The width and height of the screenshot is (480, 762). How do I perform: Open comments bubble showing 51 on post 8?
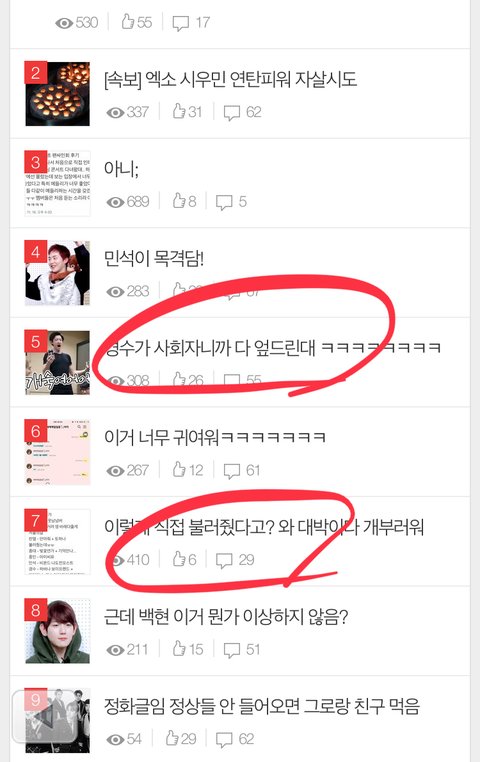(232, 649)
